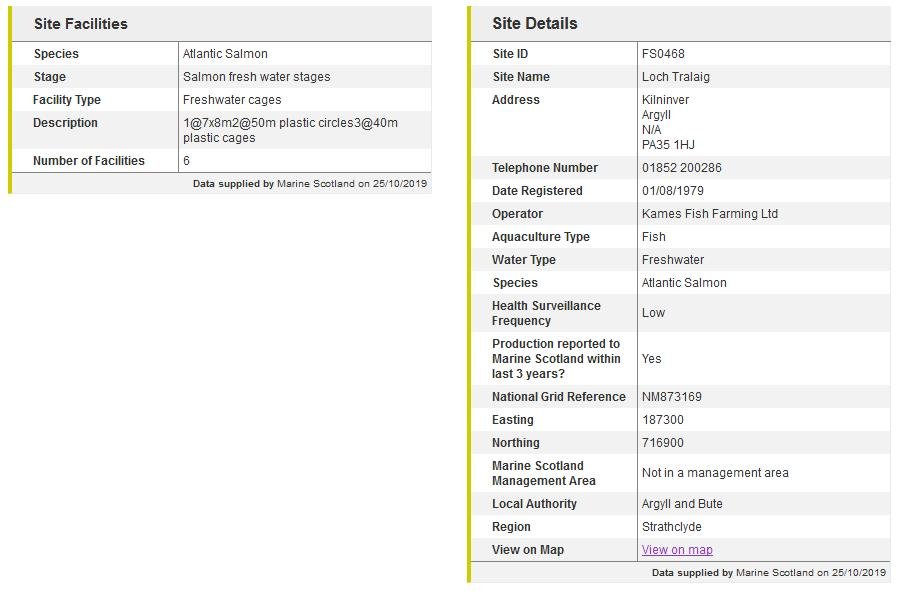Click the Site Facilities header
The height and width of the screenshot is (591, 897).
click(79, 23)
